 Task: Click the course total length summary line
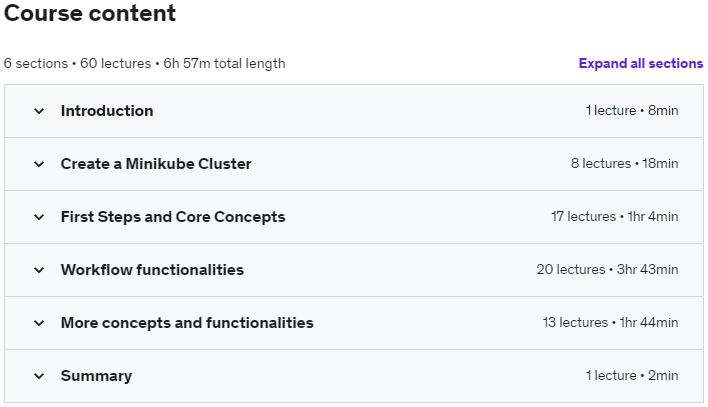coord(144,63)
